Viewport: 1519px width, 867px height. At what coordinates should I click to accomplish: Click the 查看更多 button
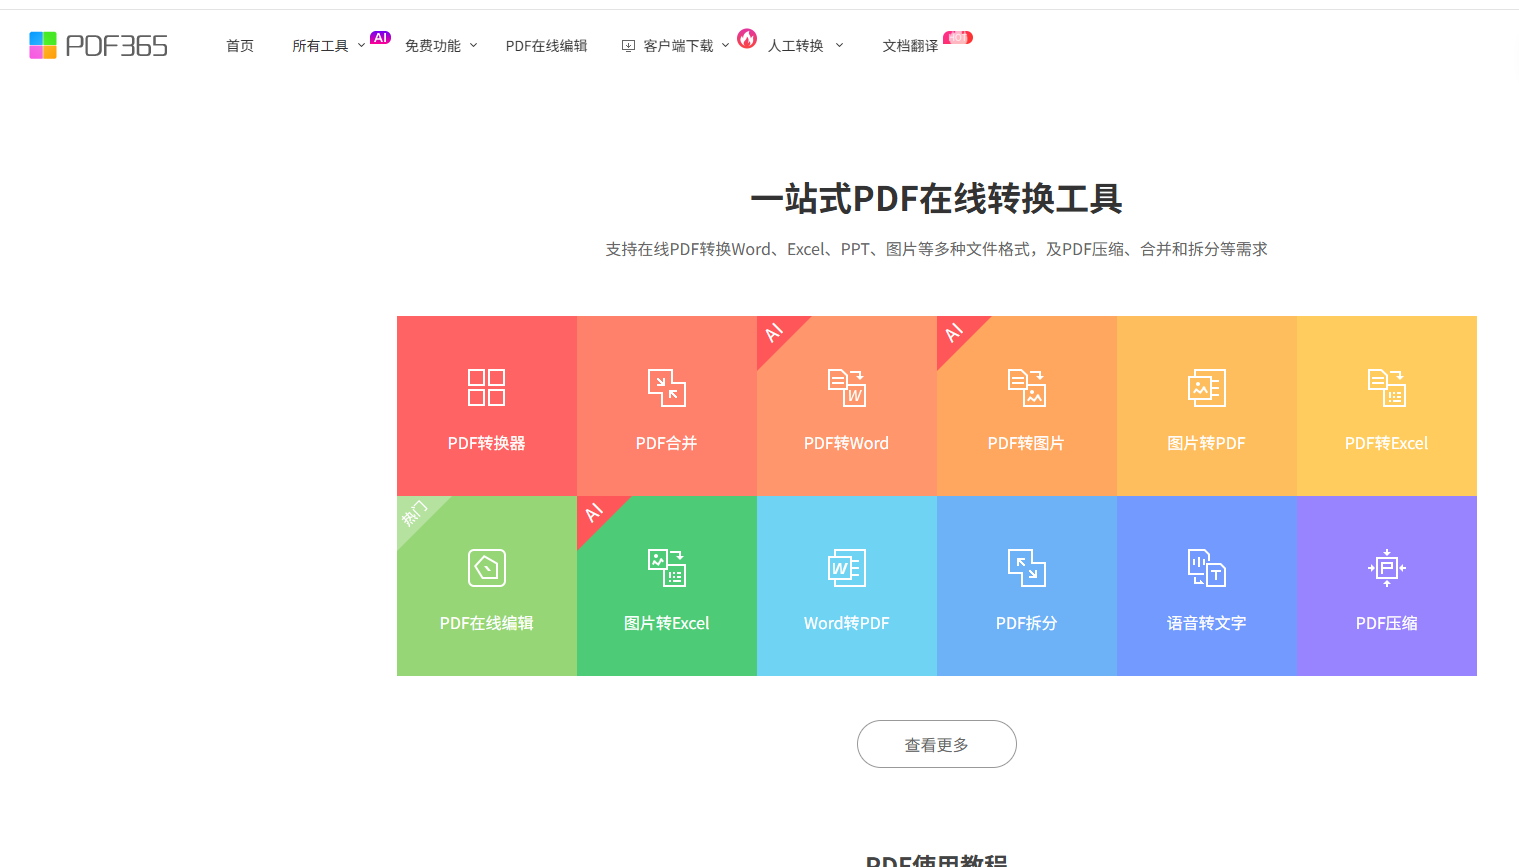[936, 744]
